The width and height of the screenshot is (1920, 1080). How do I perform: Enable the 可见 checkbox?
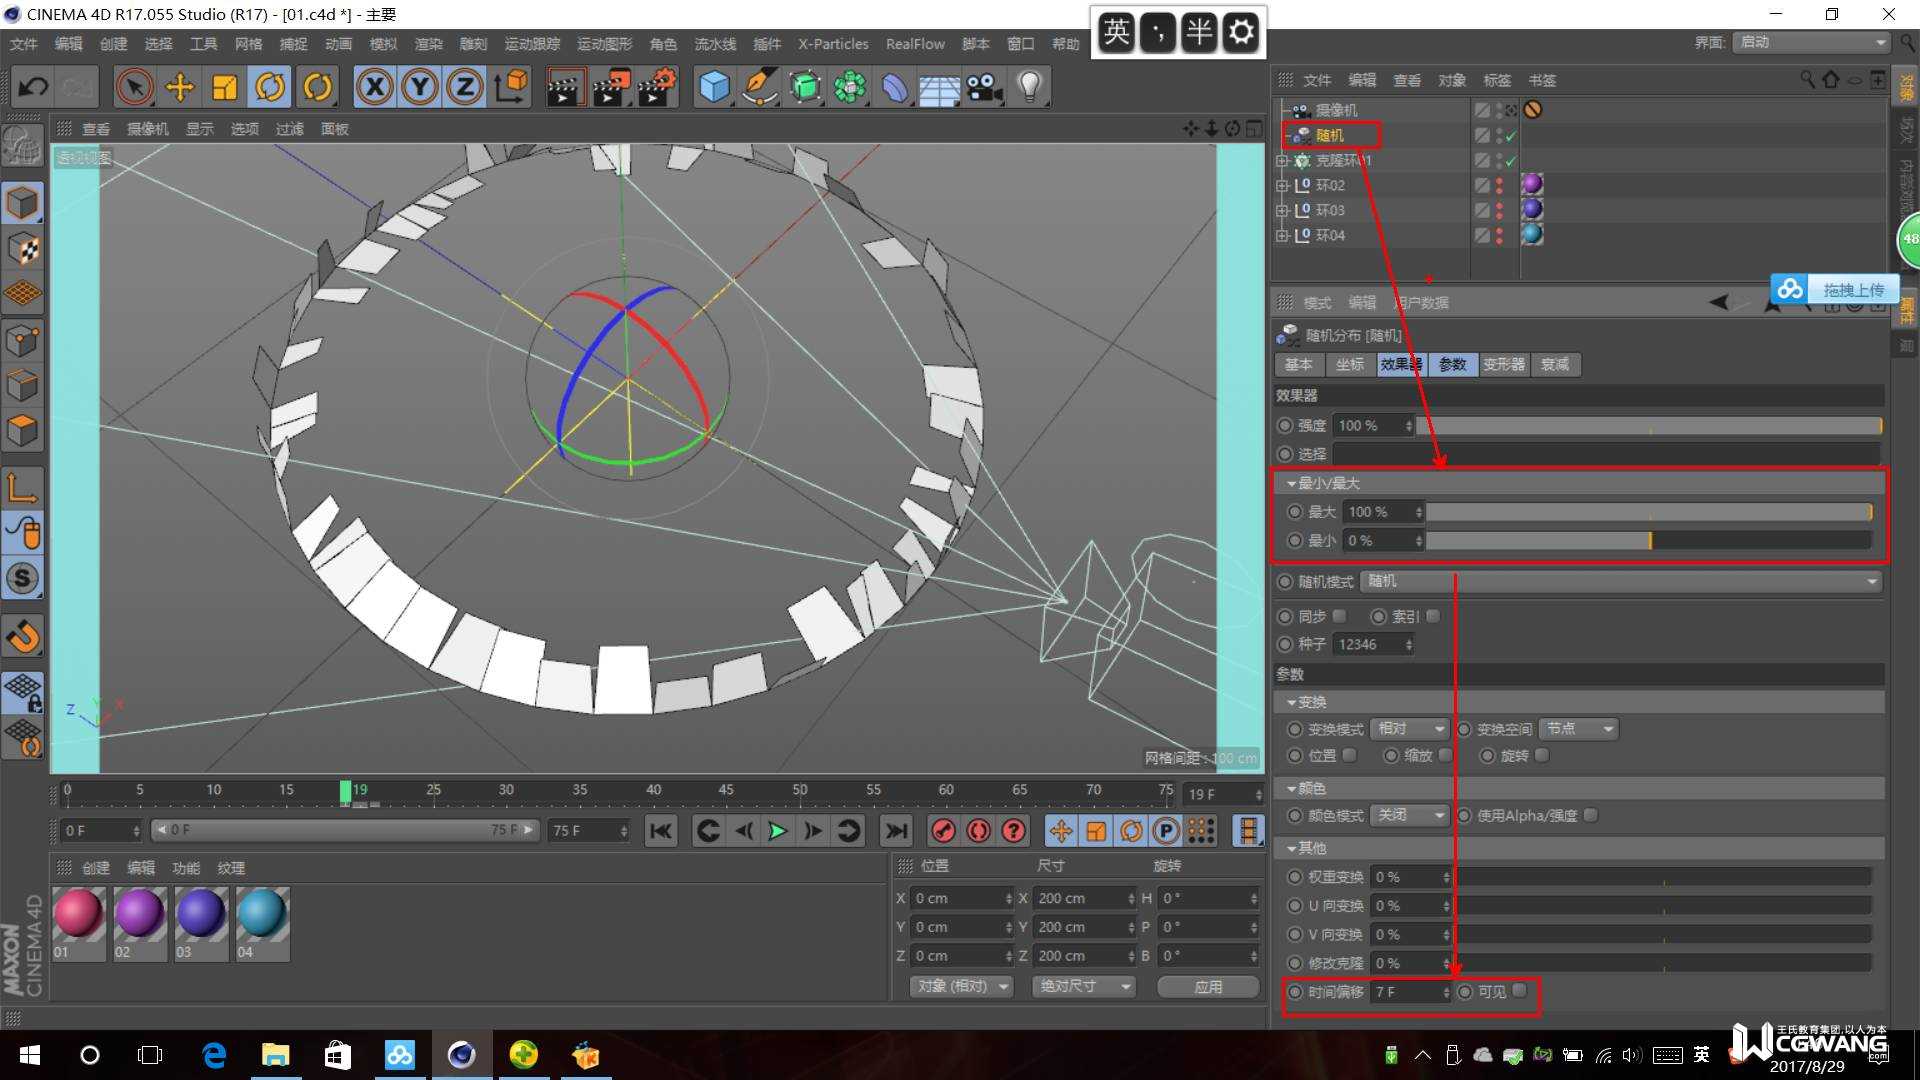coord(1520,991)
